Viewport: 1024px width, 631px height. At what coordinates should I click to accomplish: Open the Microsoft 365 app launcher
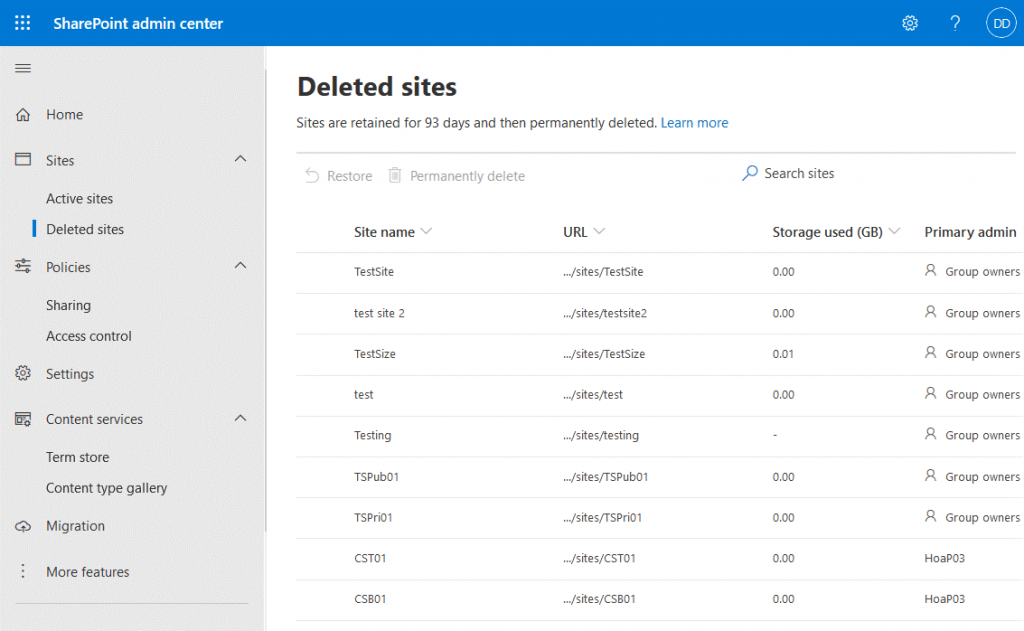22,22
